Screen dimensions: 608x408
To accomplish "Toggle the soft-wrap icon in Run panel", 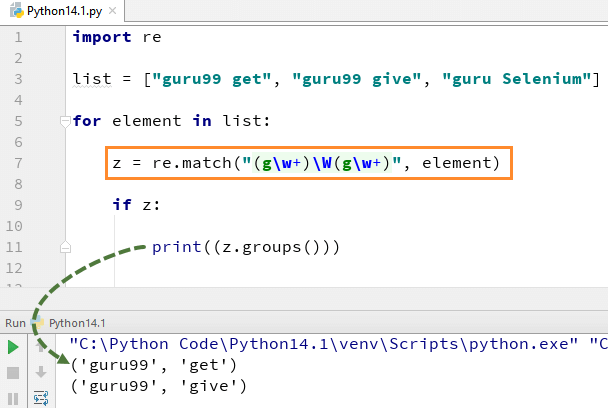I will pos(41,397).
